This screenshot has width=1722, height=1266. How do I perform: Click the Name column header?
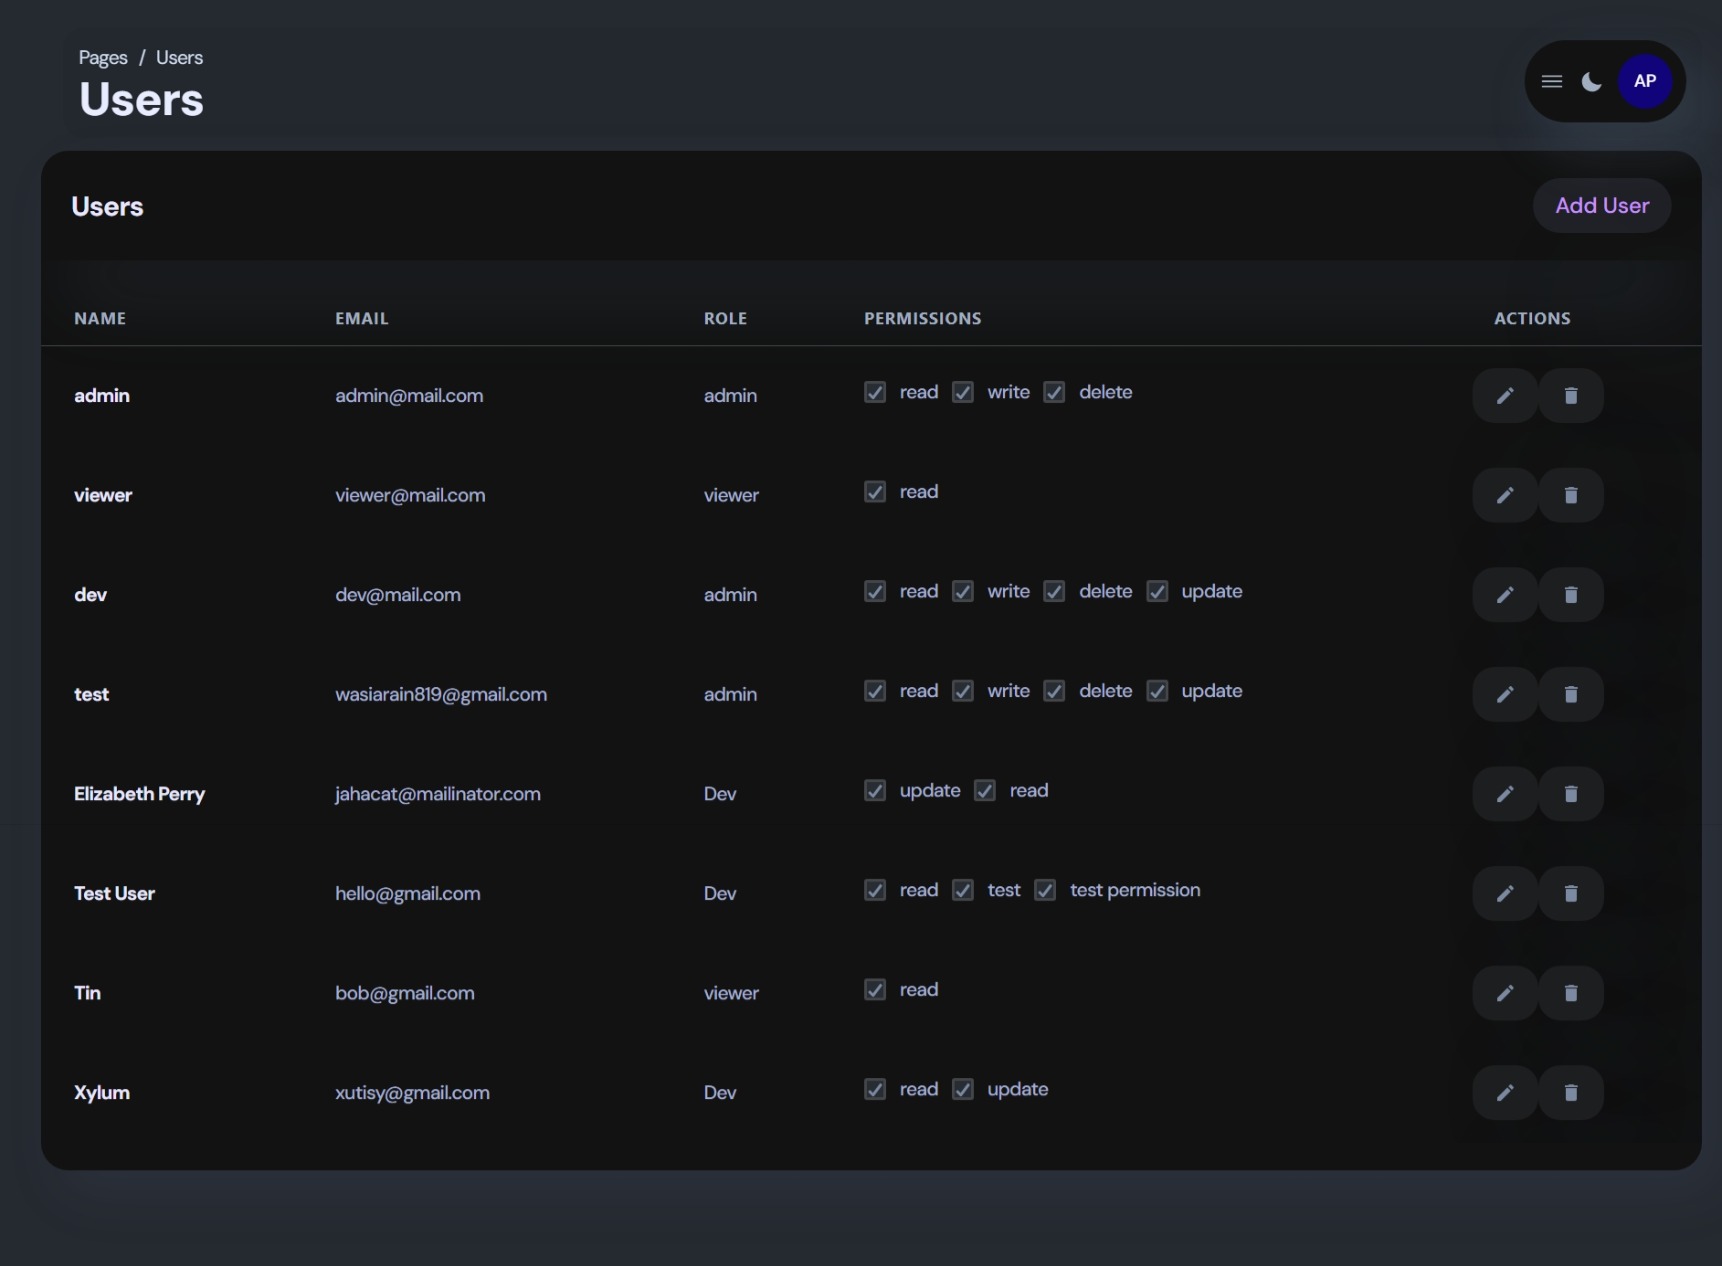100,319
